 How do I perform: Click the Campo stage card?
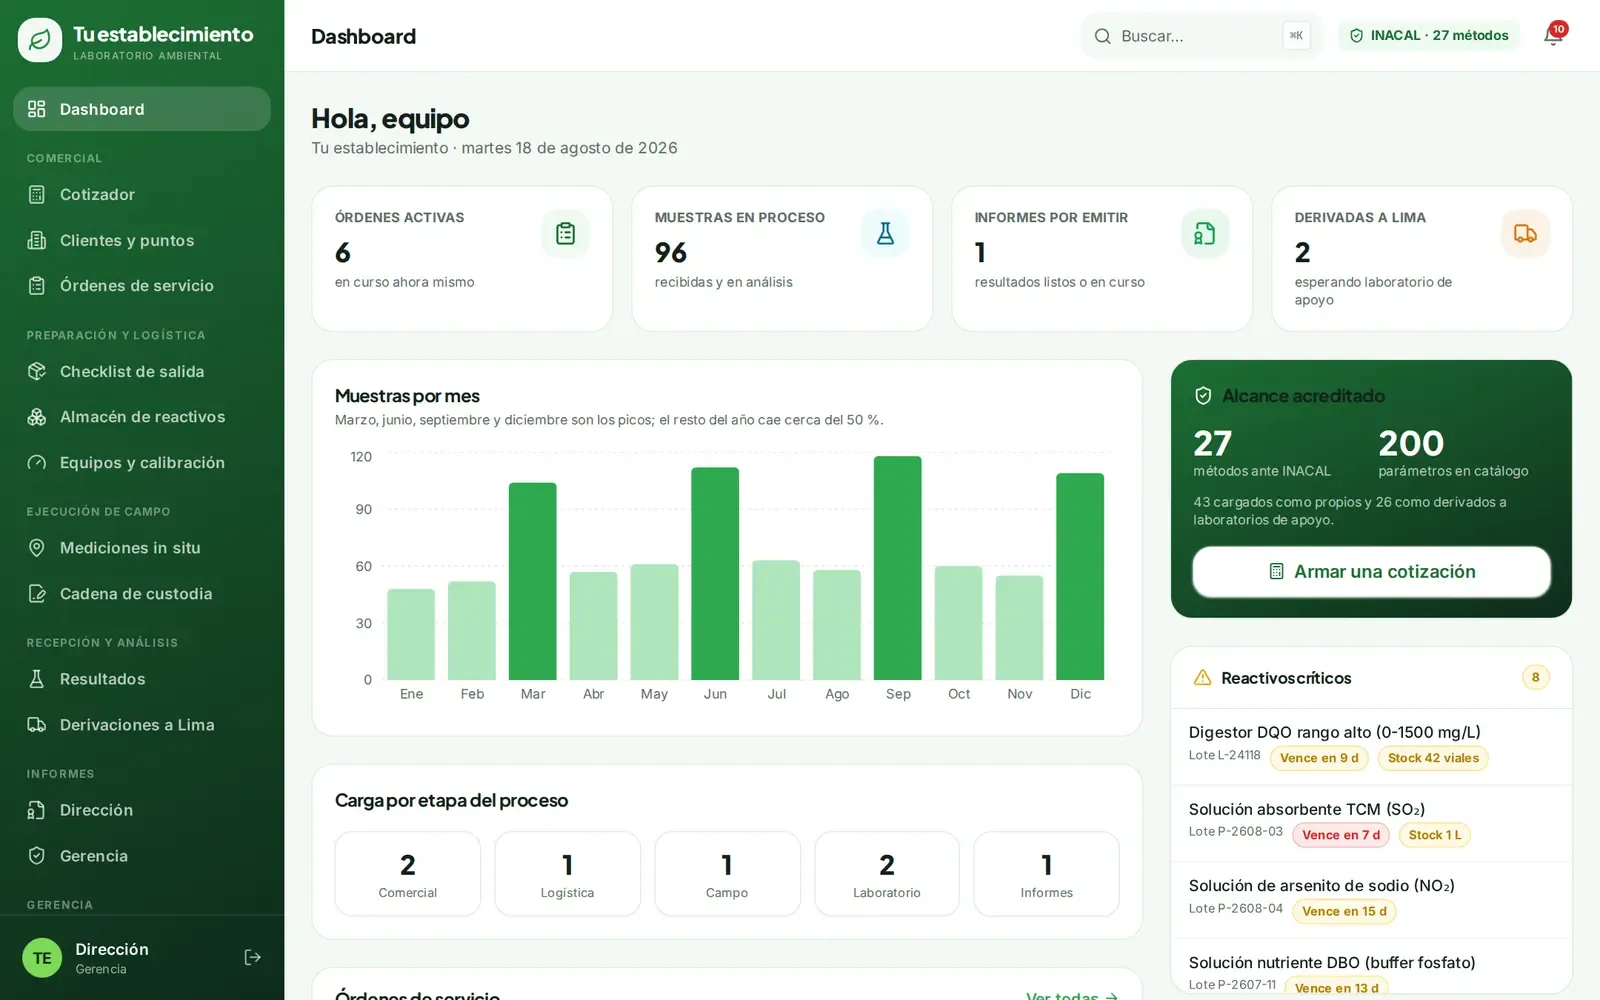coord(727,874)
